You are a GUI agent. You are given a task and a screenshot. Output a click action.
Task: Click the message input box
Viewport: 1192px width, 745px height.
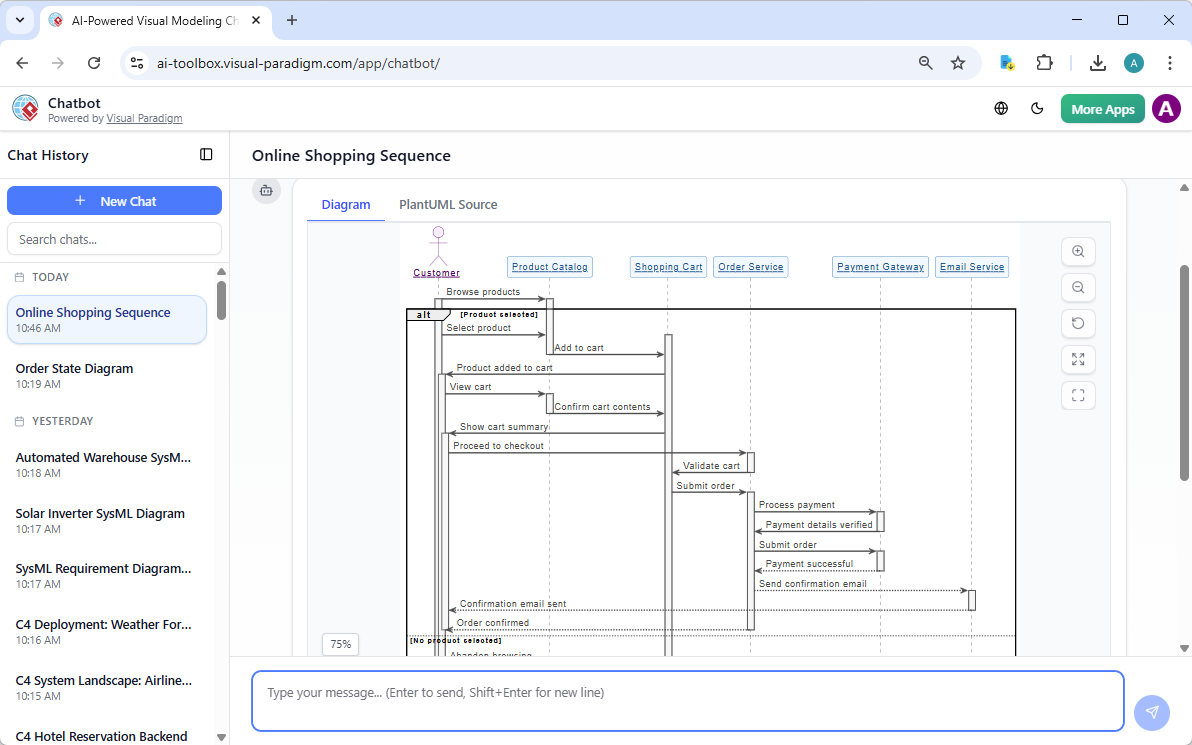(x=688, y=701)
